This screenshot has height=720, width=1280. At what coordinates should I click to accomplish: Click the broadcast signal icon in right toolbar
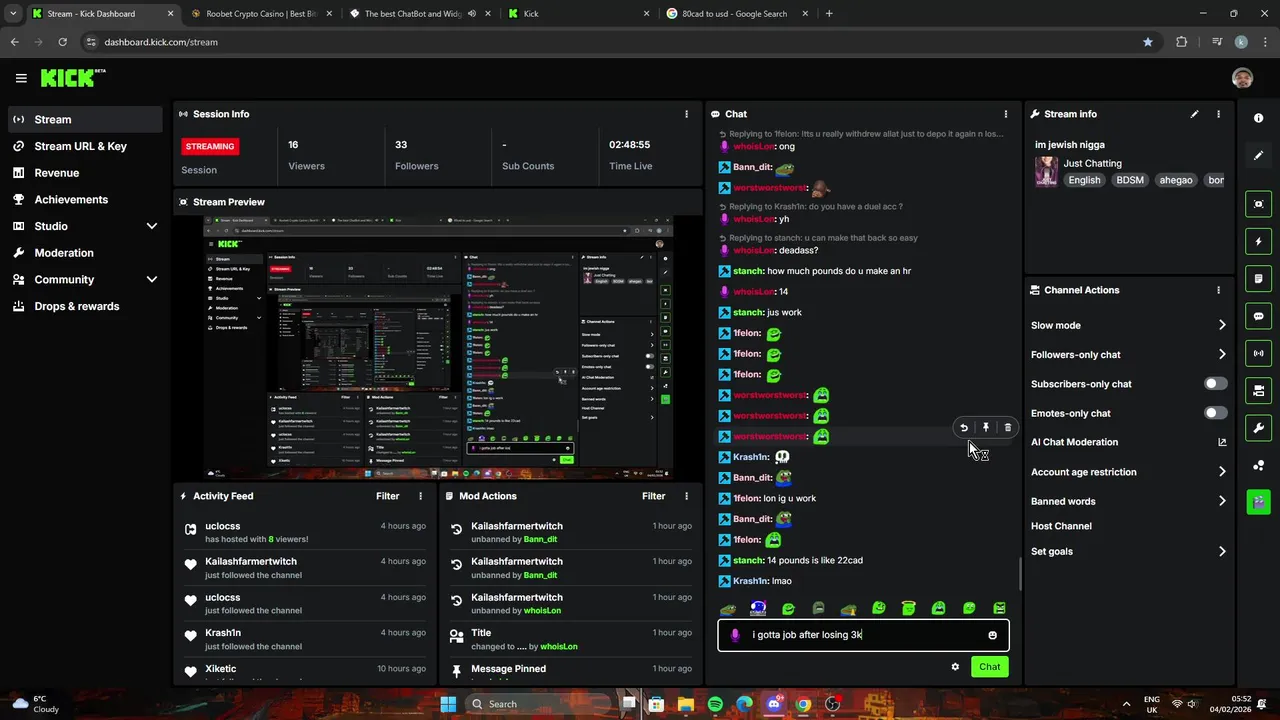1258,353
